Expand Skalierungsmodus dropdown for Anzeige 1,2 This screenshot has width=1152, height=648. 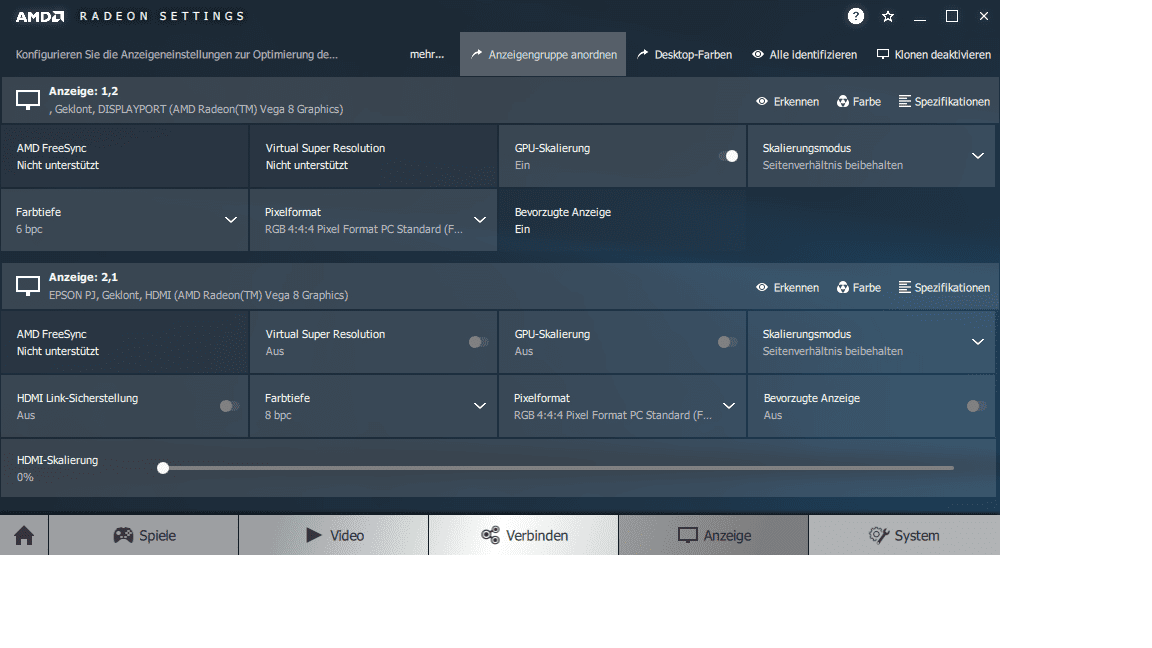click(x=978, y=156)
